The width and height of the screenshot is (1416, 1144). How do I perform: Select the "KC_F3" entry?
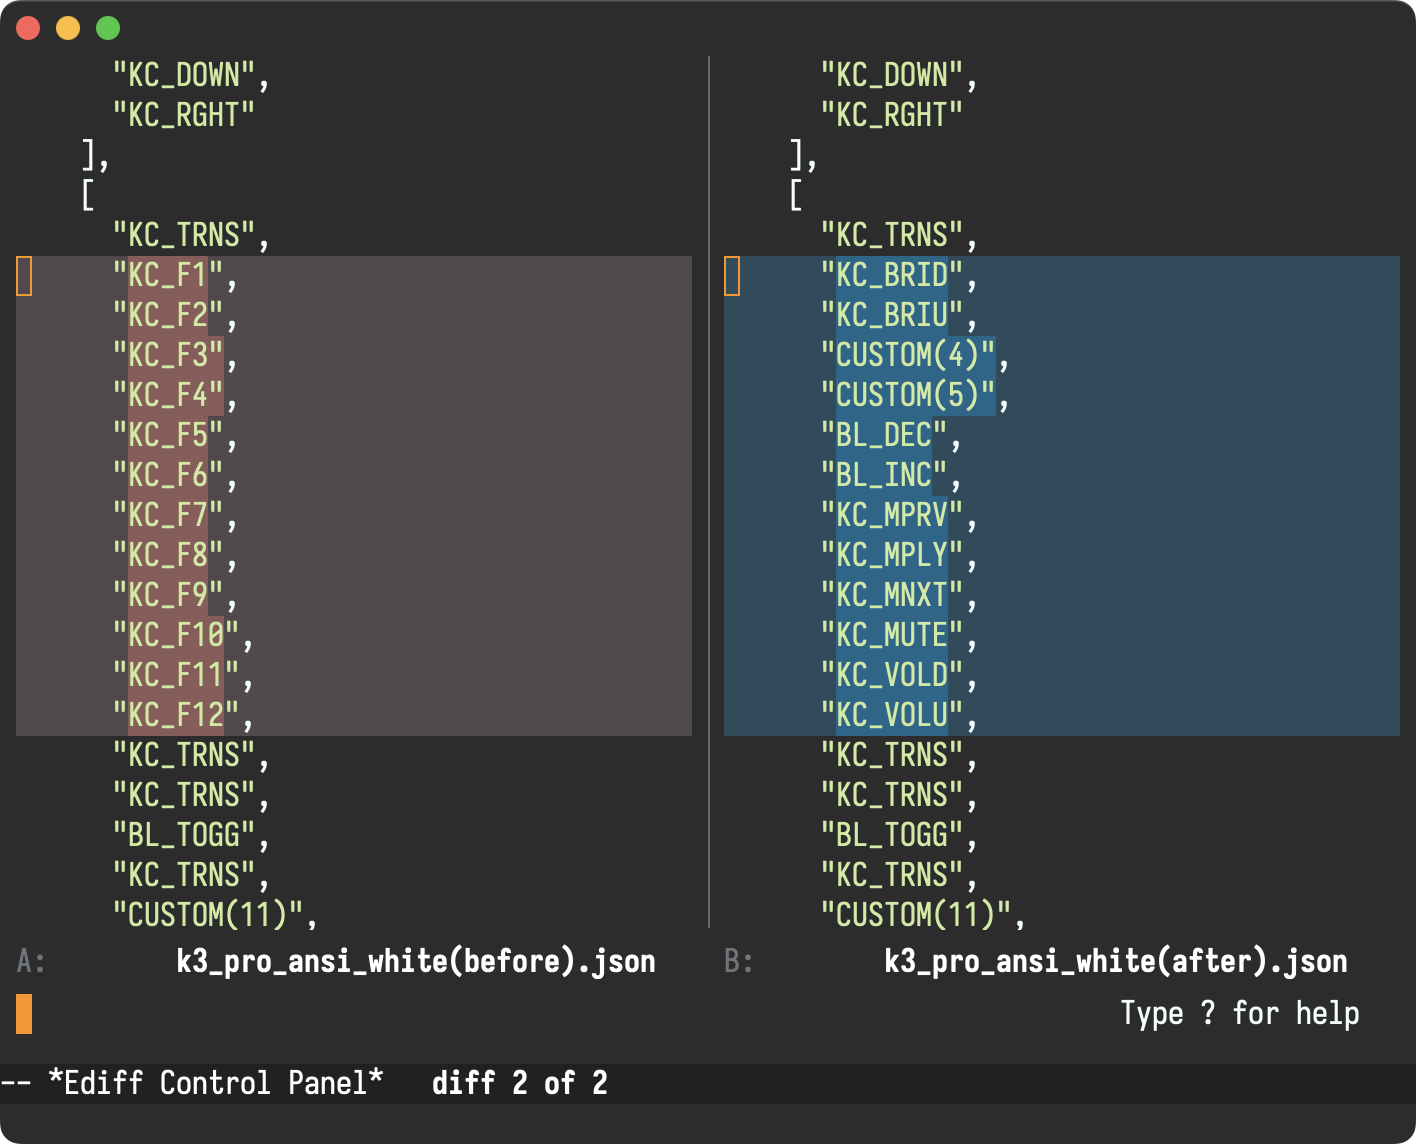click(175, 356)
